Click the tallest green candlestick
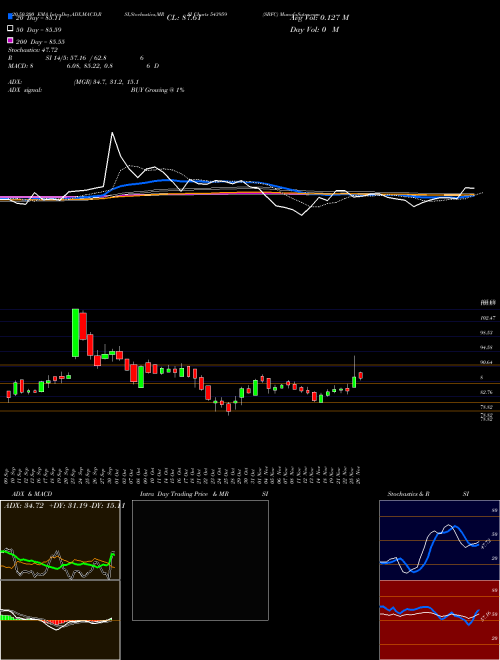This screenshot has height=660, width=500. 75,333
